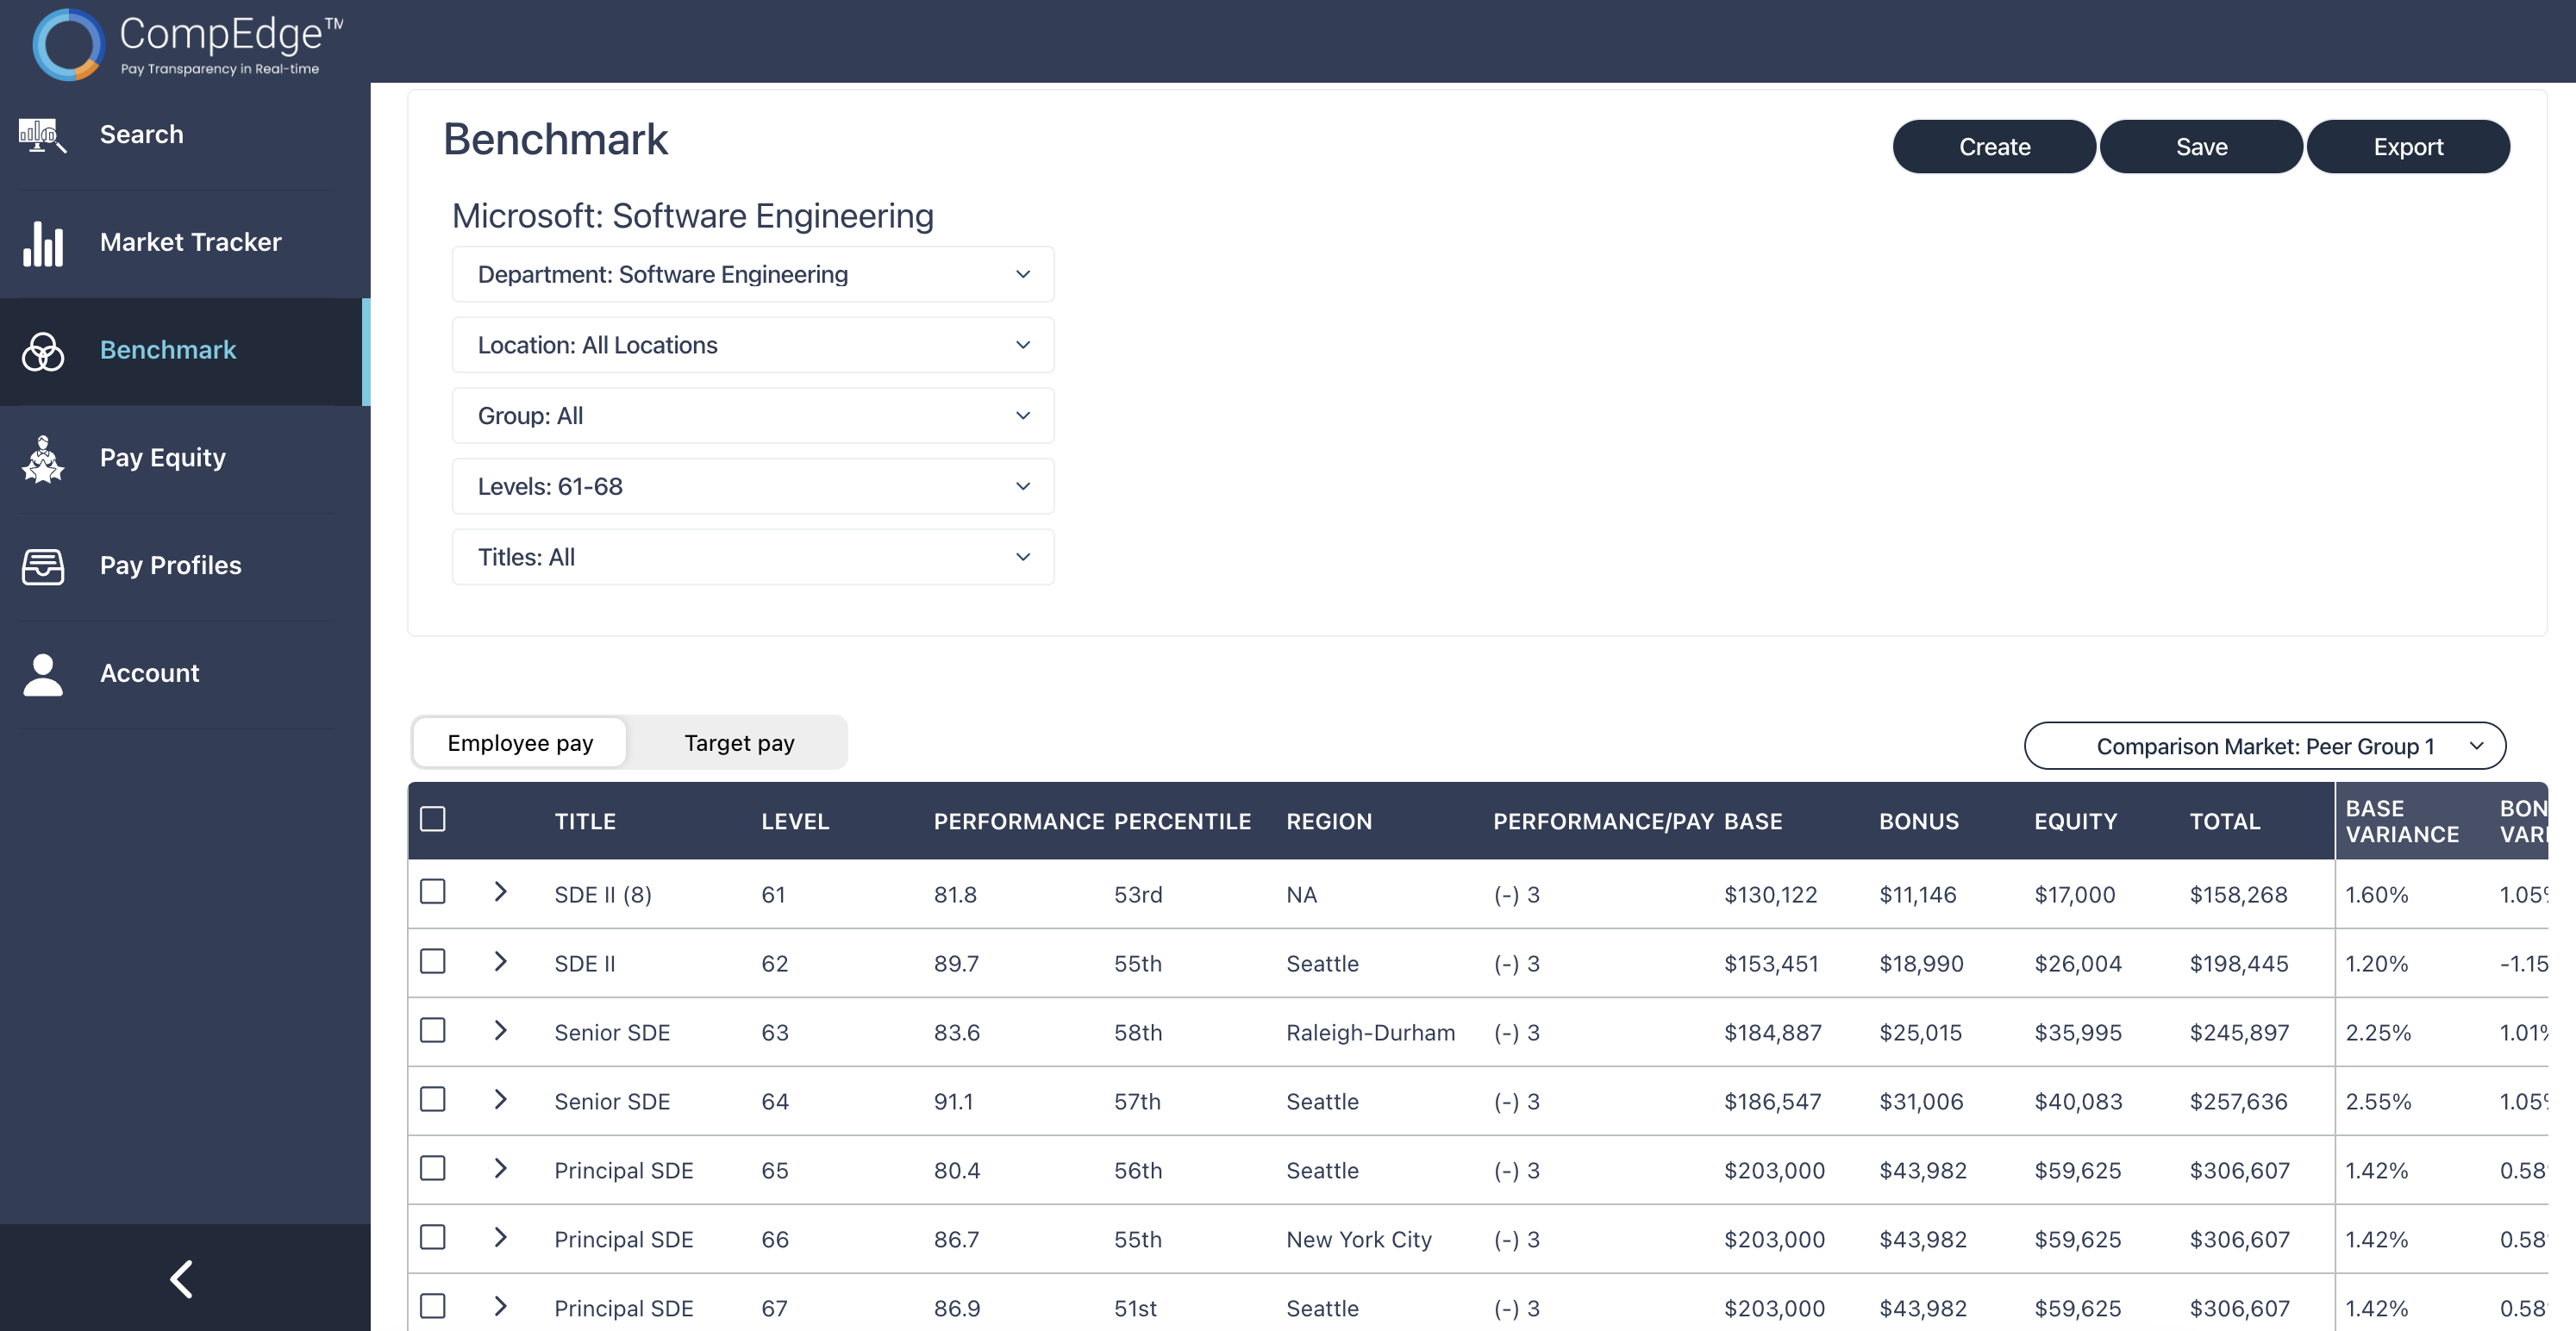
Task: Click the CompEdge logo
Action: pyautogui.click(x=185, y=42)
